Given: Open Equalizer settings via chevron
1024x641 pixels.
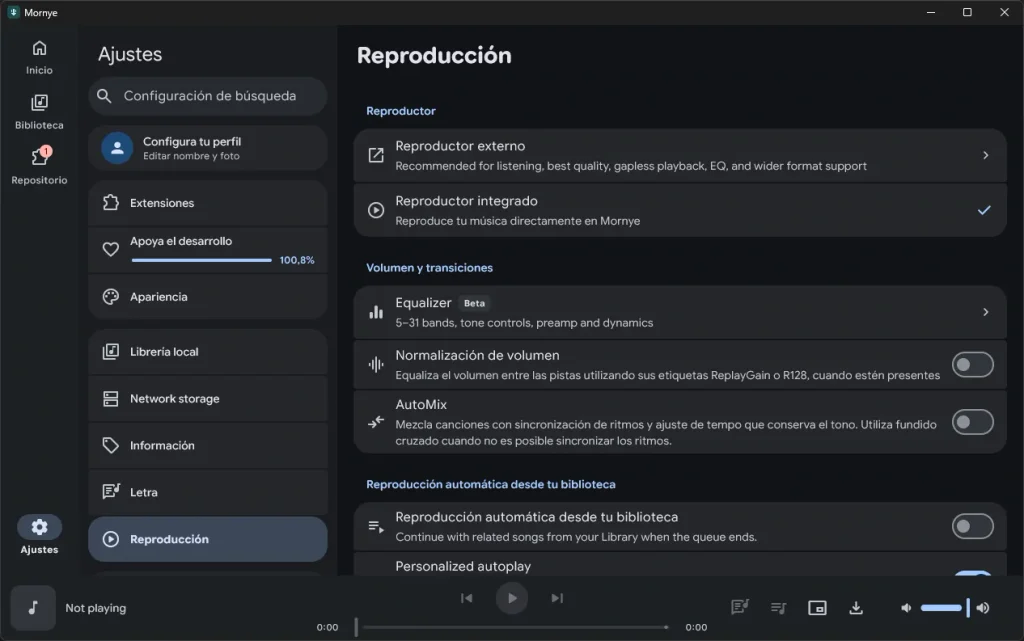Looking at the screenshot, I should (x=985, y=312).
